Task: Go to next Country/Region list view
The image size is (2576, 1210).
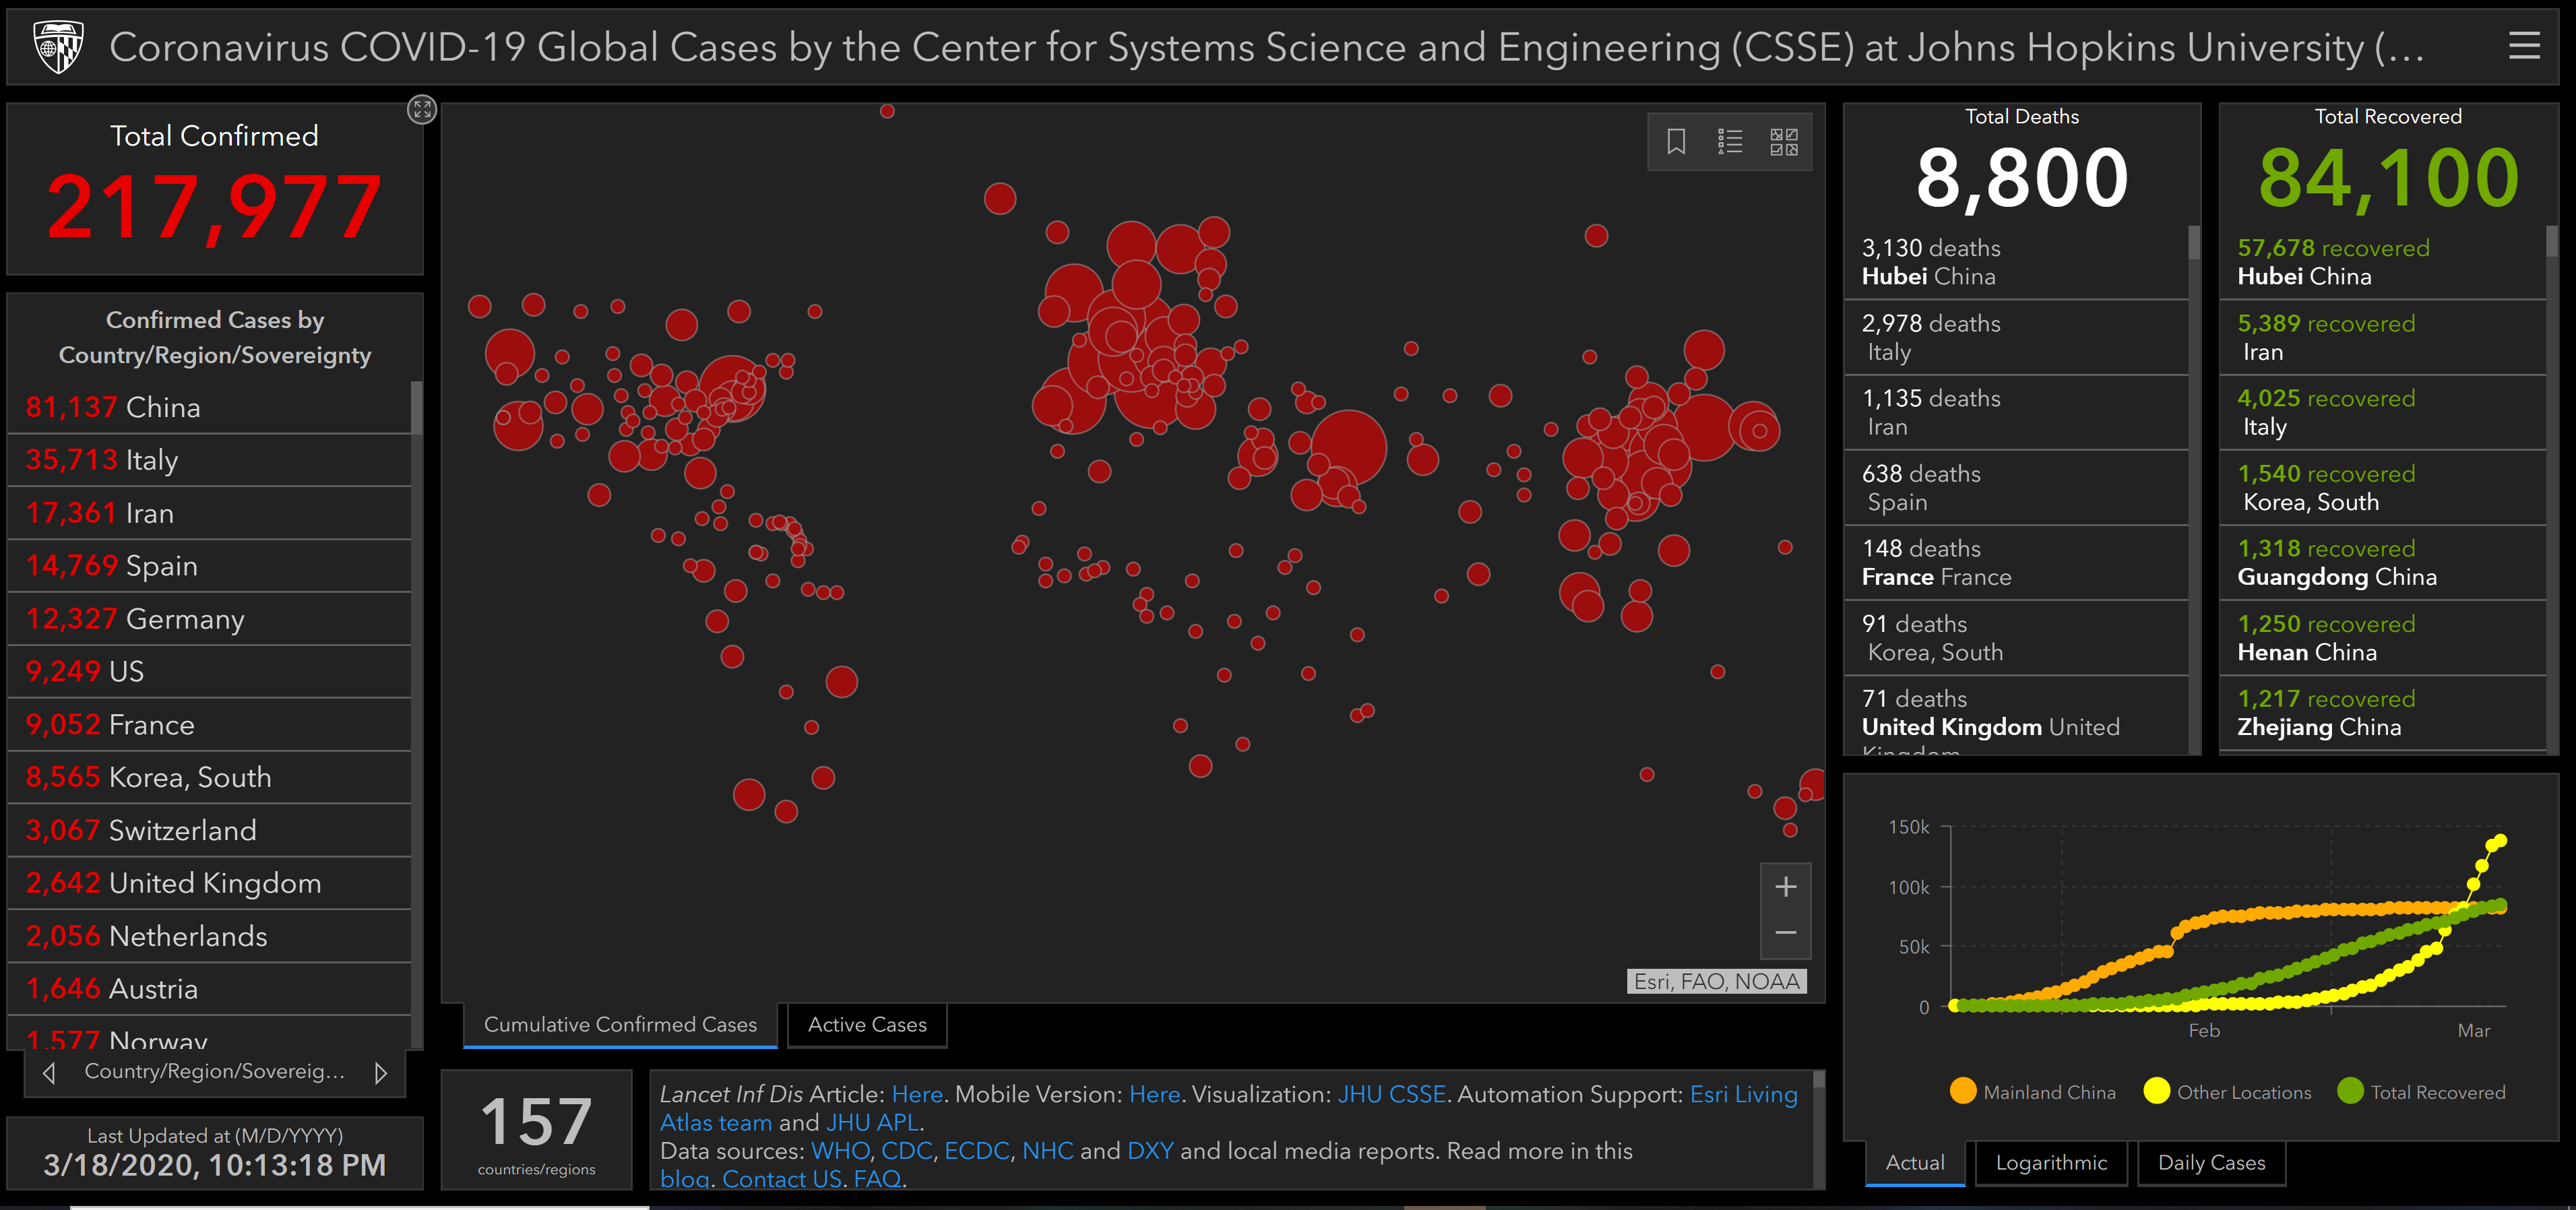Action: point(381,1073)
